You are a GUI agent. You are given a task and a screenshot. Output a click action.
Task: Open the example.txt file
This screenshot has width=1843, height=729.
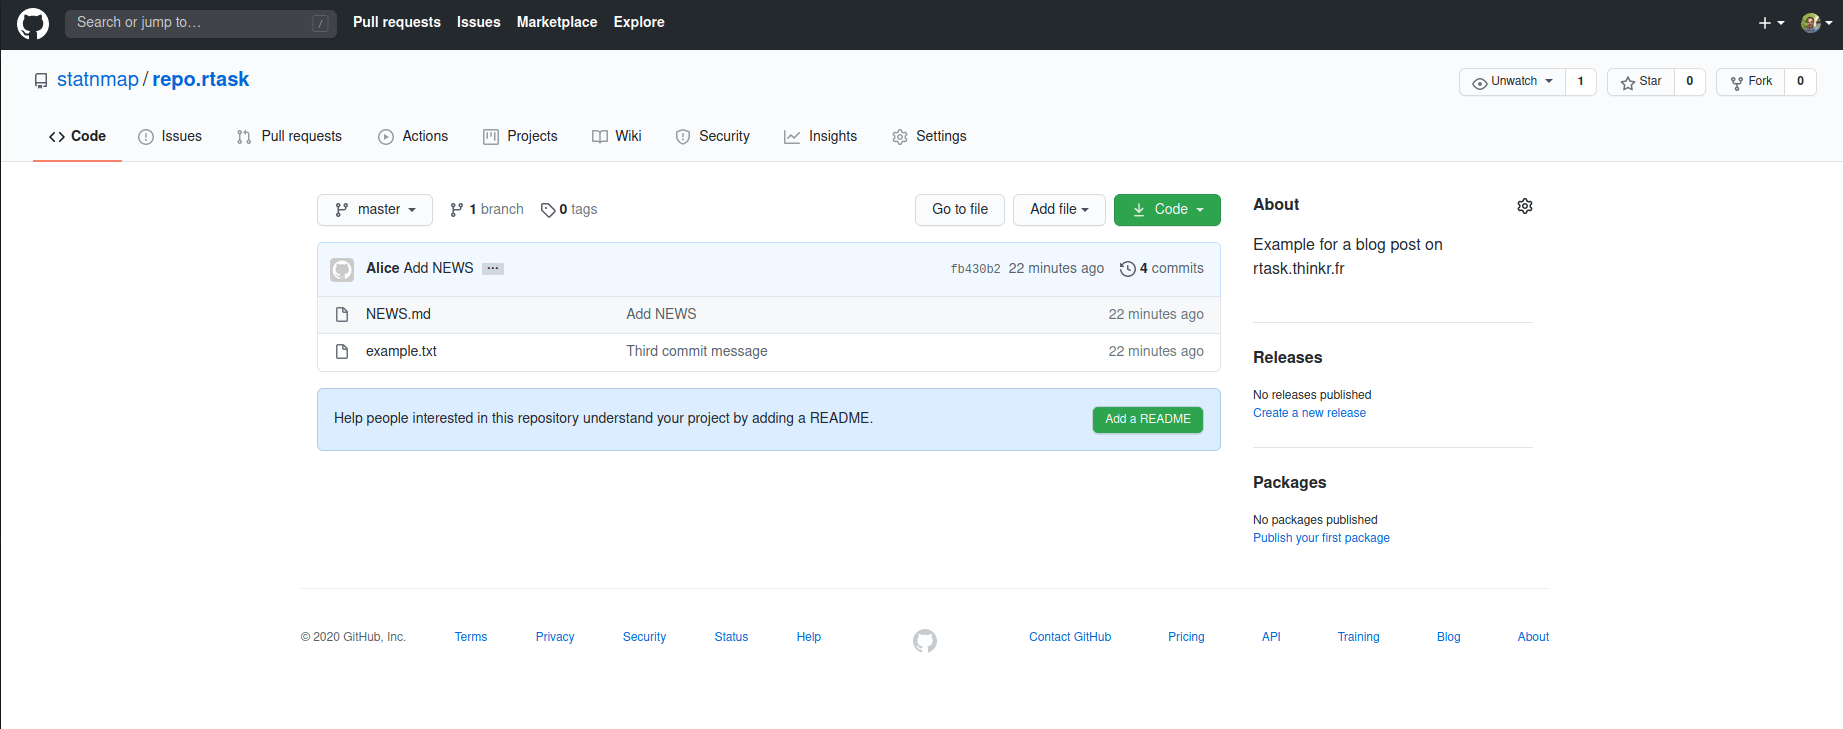[x=401, y=352]
